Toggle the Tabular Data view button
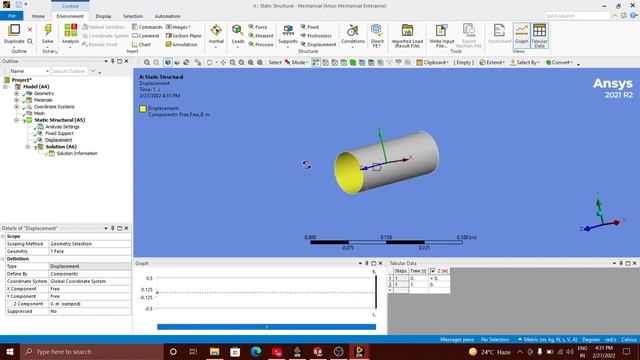 pos(539,35)
